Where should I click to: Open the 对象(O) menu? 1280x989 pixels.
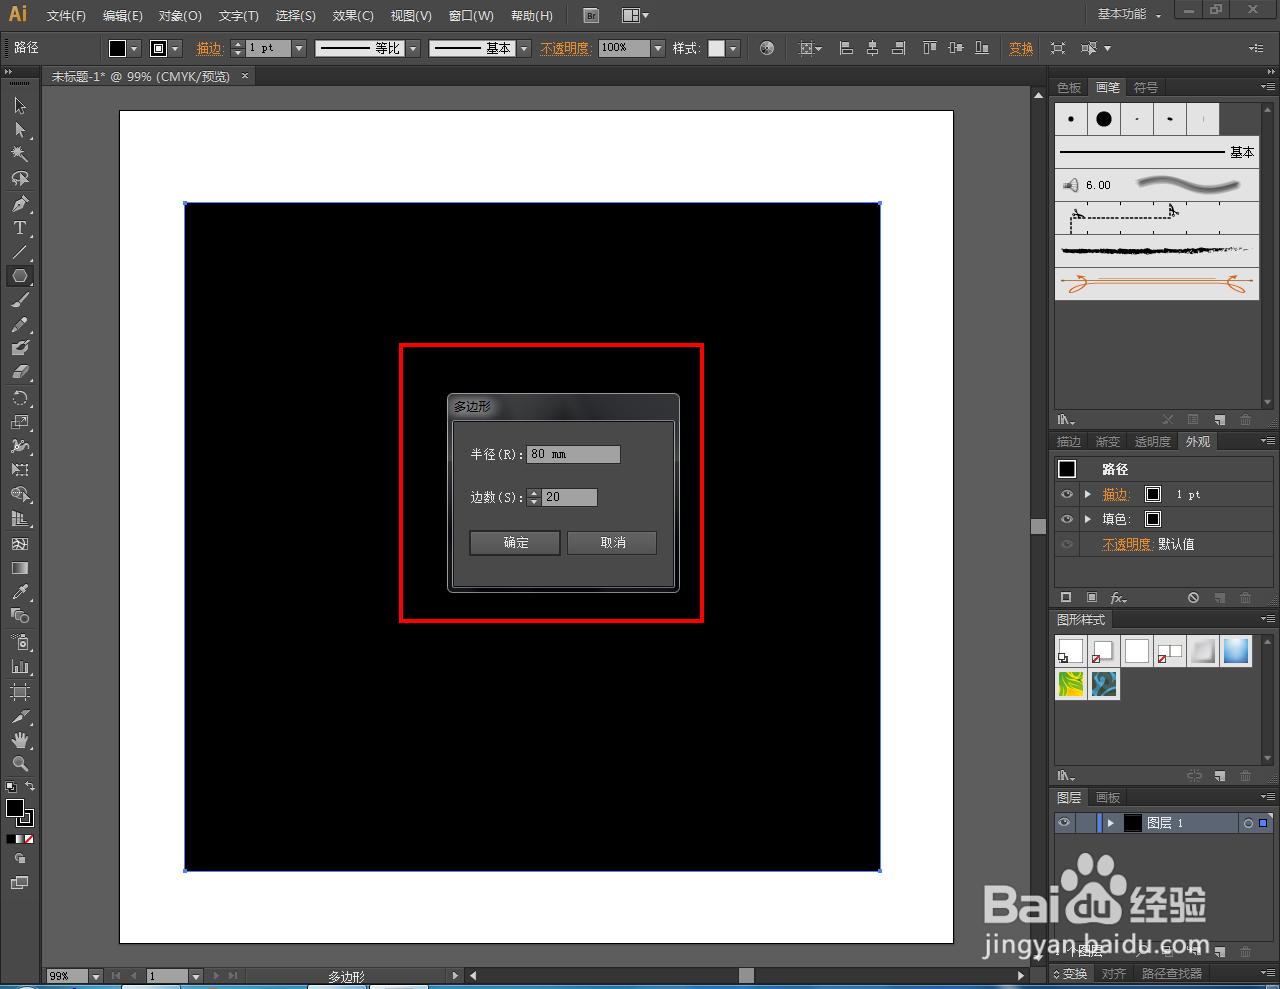point(180,16)
